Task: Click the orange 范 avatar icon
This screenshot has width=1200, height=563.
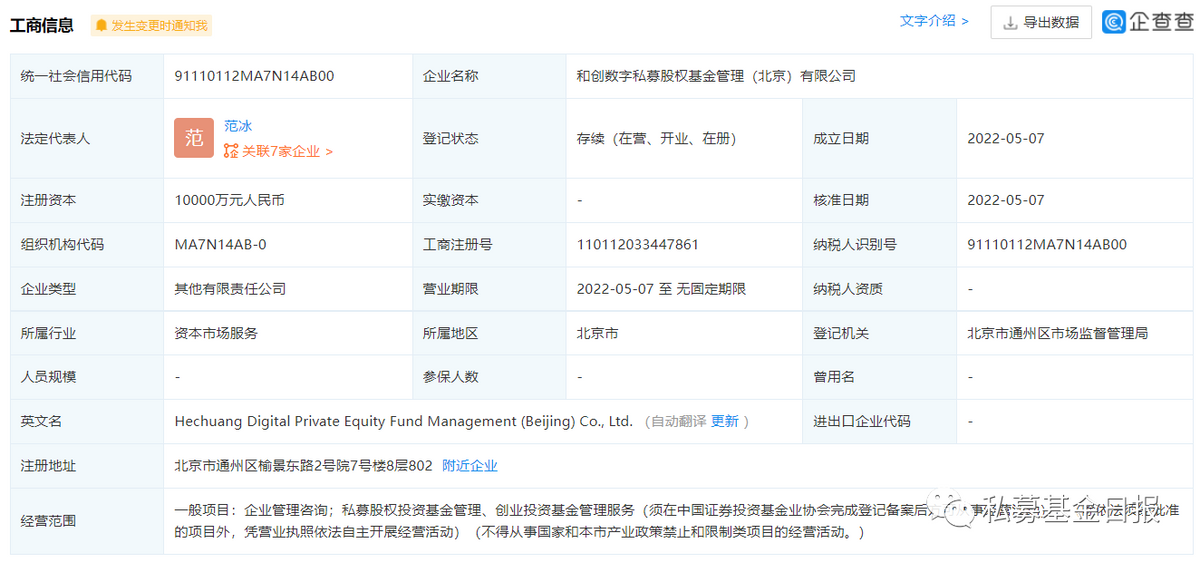Action: (x=194, y=138)
